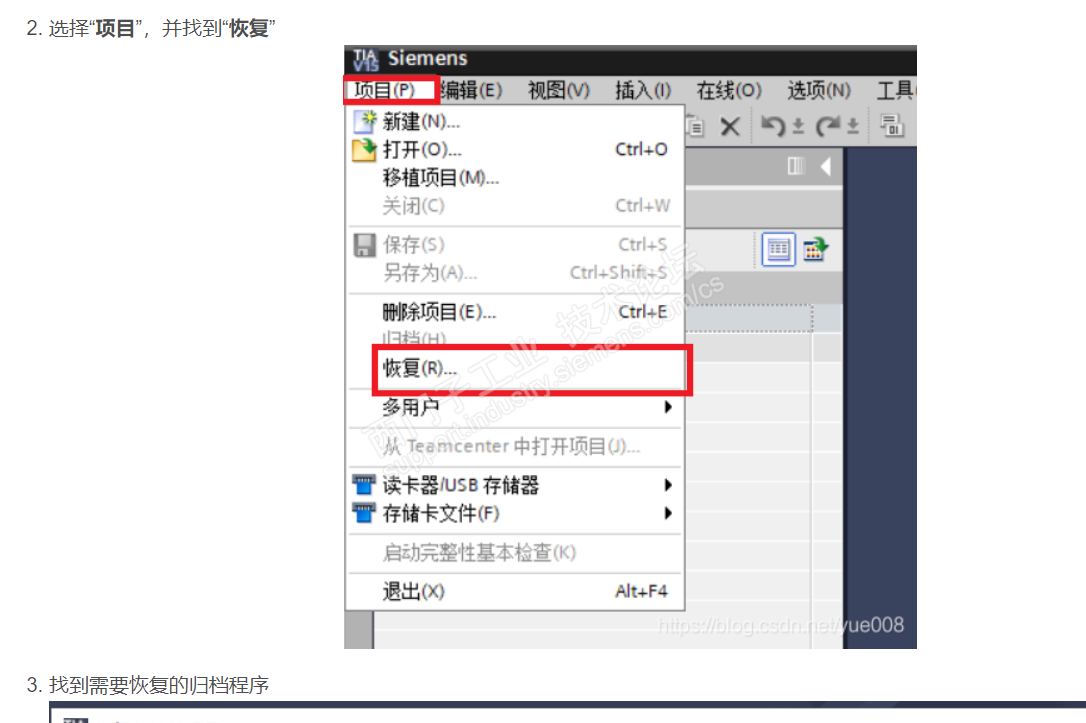This screenshot has height=723, width=1086.
Task: Click the Redo arrow icon
Action: [828, 126]
